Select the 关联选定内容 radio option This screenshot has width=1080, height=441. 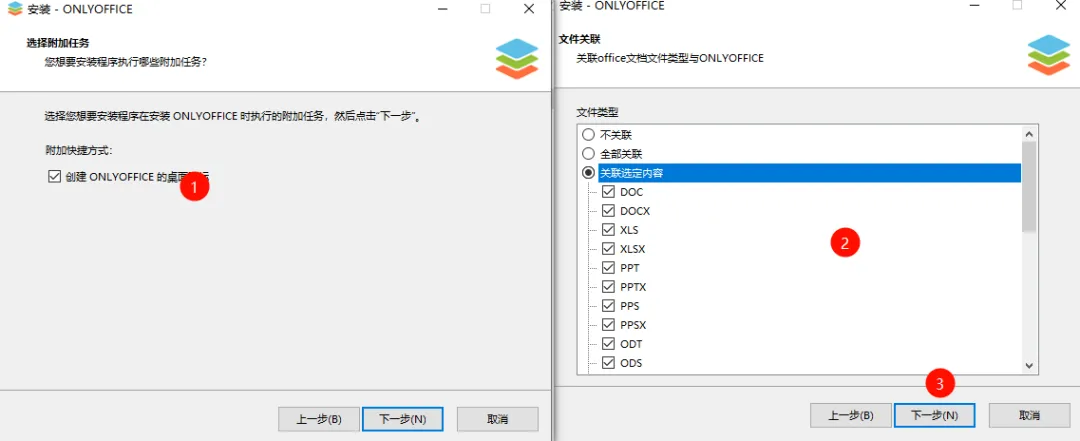click(x=588, y=173)
